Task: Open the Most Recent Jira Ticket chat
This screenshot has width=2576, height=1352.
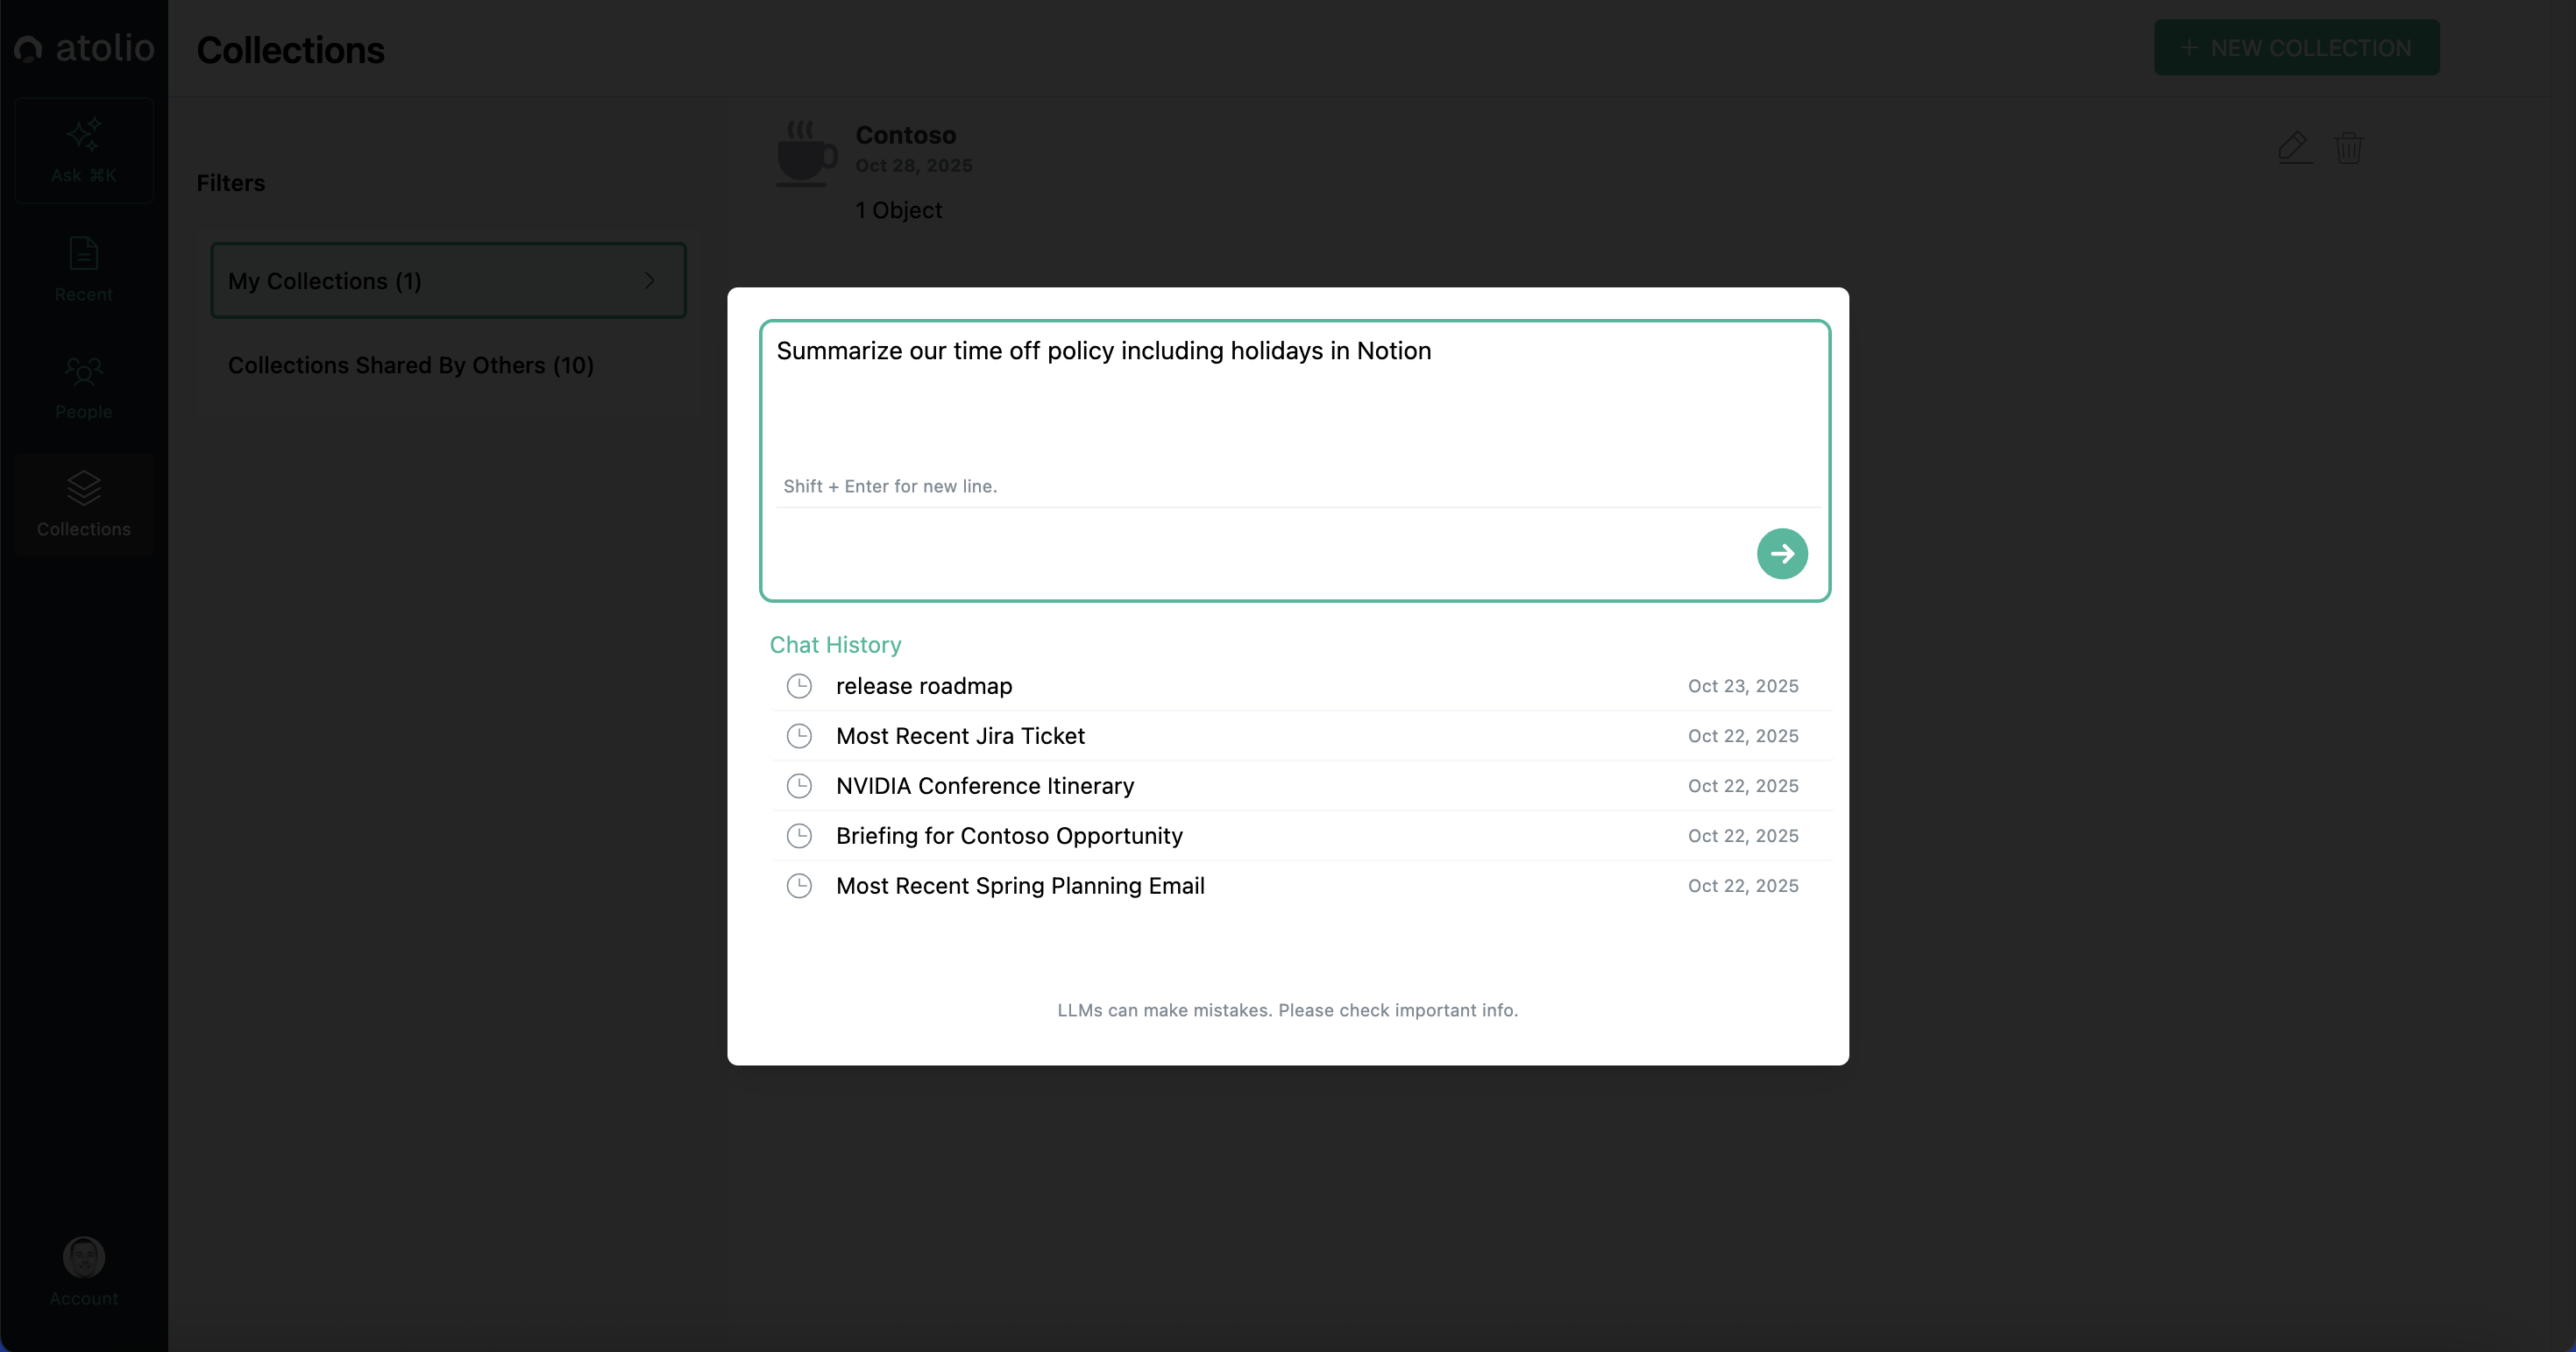Action: click(x=960, y=736)
